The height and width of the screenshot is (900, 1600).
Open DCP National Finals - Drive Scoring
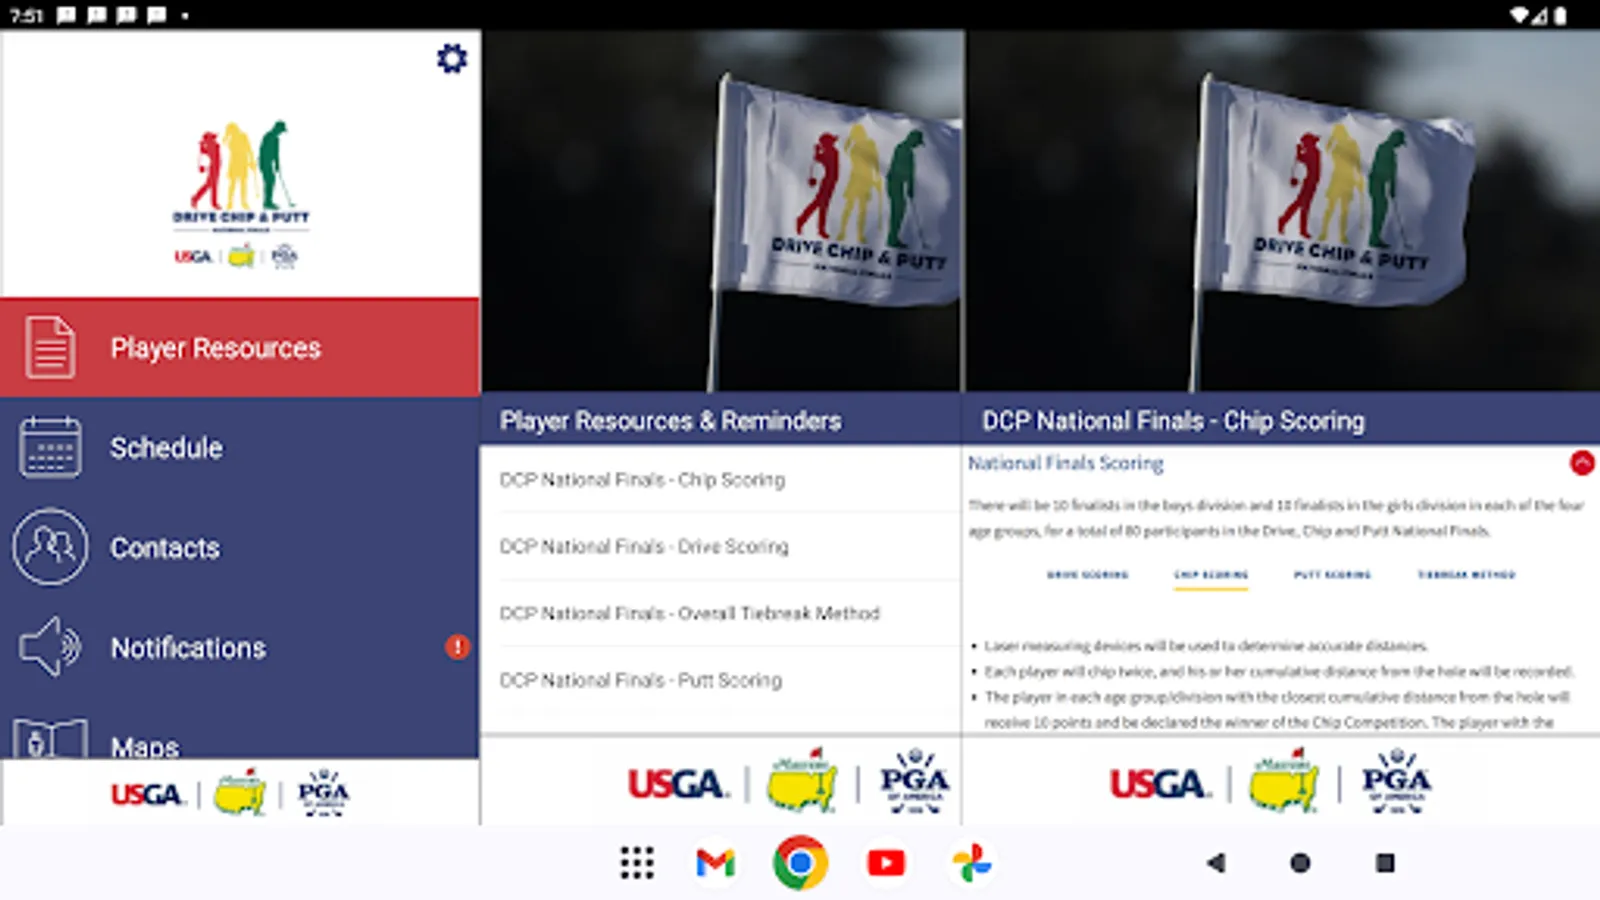[644, 547]
